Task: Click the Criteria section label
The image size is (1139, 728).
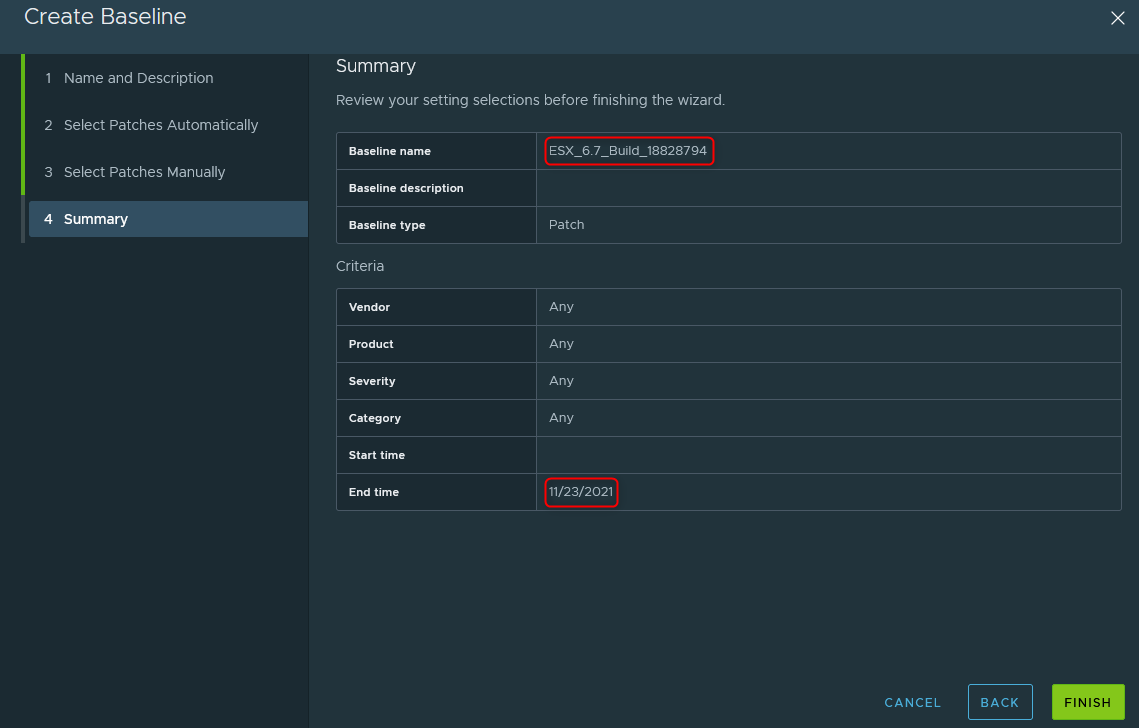Action: [x=360, y=267]
